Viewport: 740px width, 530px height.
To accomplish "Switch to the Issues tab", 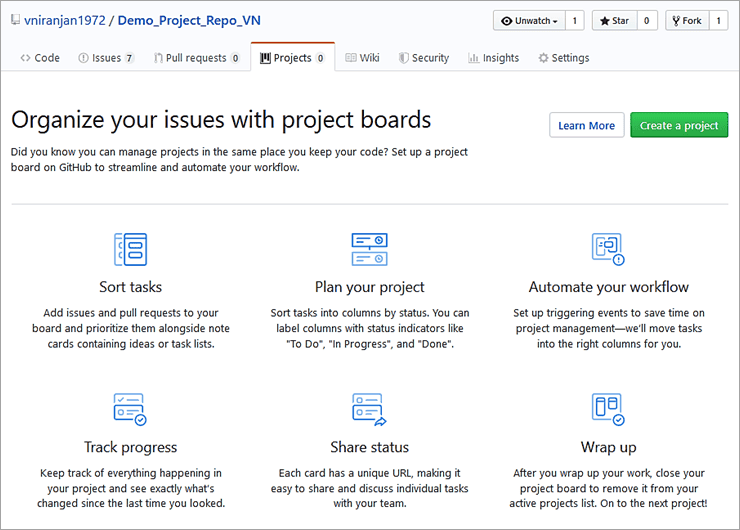I will [106, 58].
